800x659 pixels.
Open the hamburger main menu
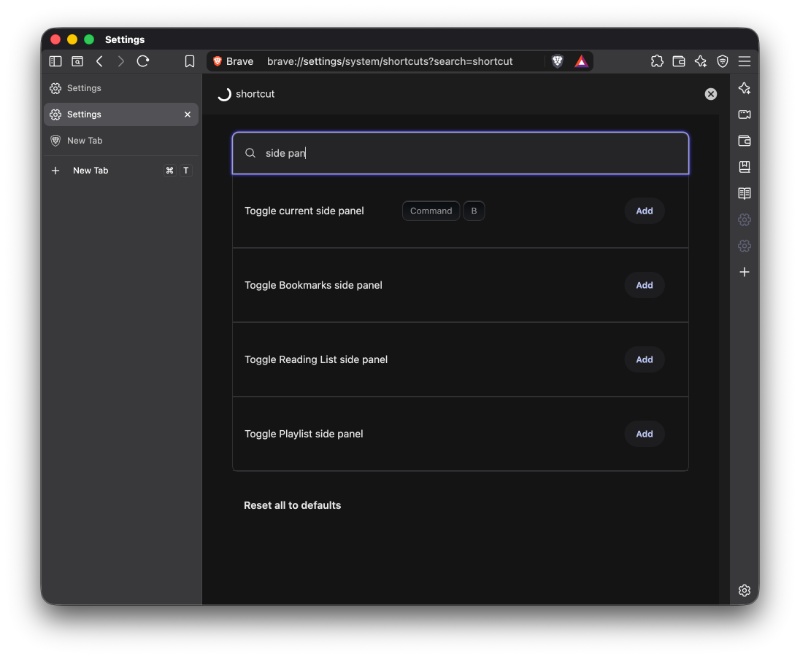744,61
